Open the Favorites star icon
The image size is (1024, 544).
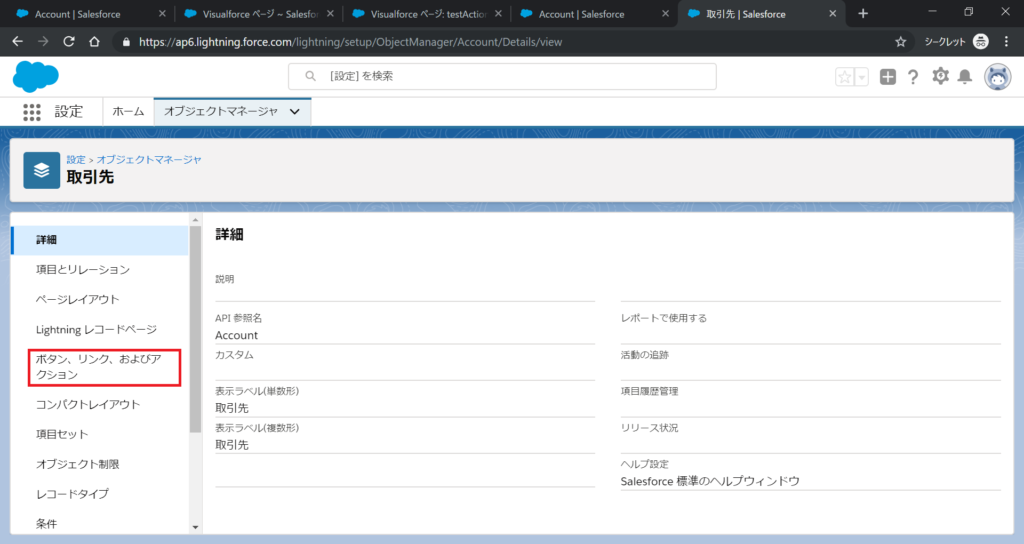pos(845,77)
